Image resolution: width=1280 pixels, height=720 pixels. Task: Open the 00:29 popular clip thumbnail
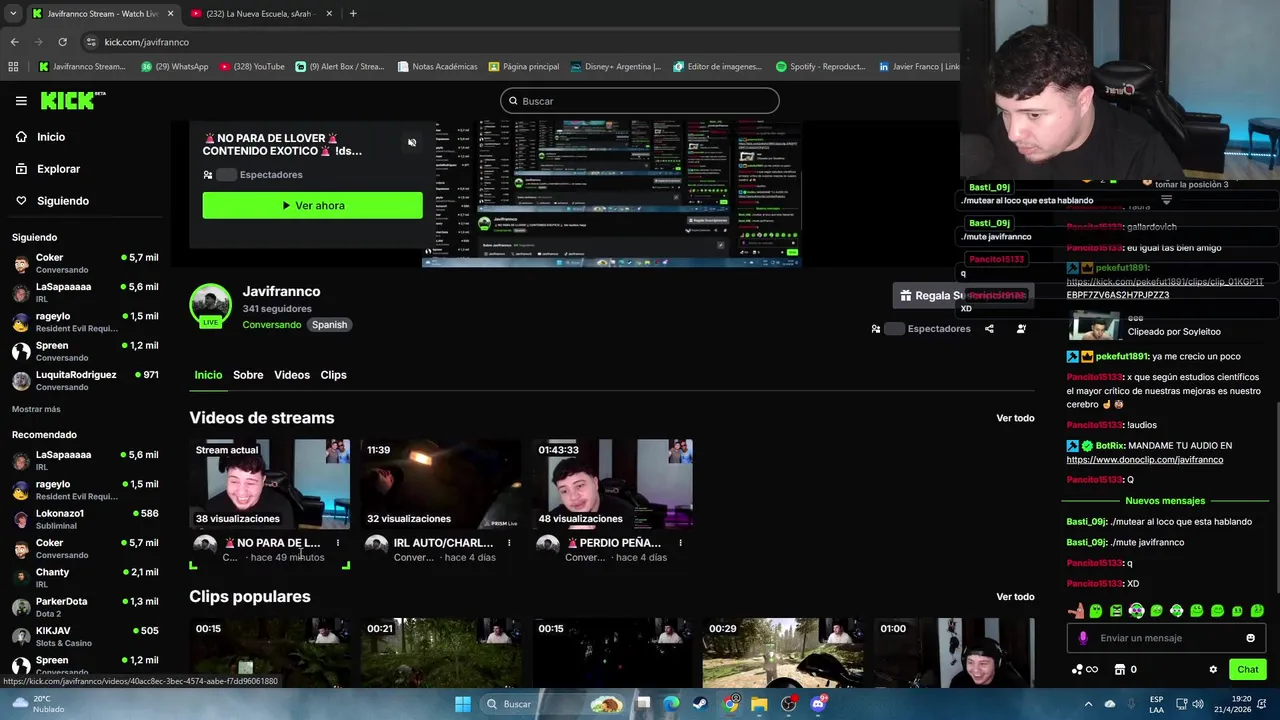(783, 653)
